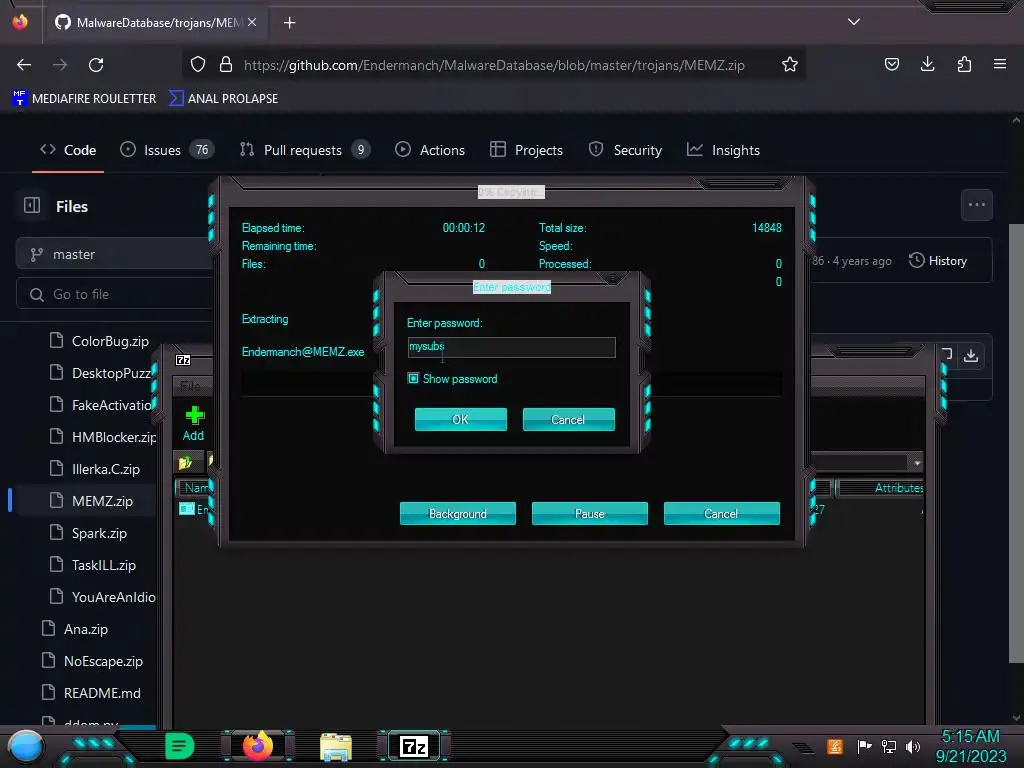The image size is (1024, 768).
Task: Show date and time calendar
Action: (971, 746)
